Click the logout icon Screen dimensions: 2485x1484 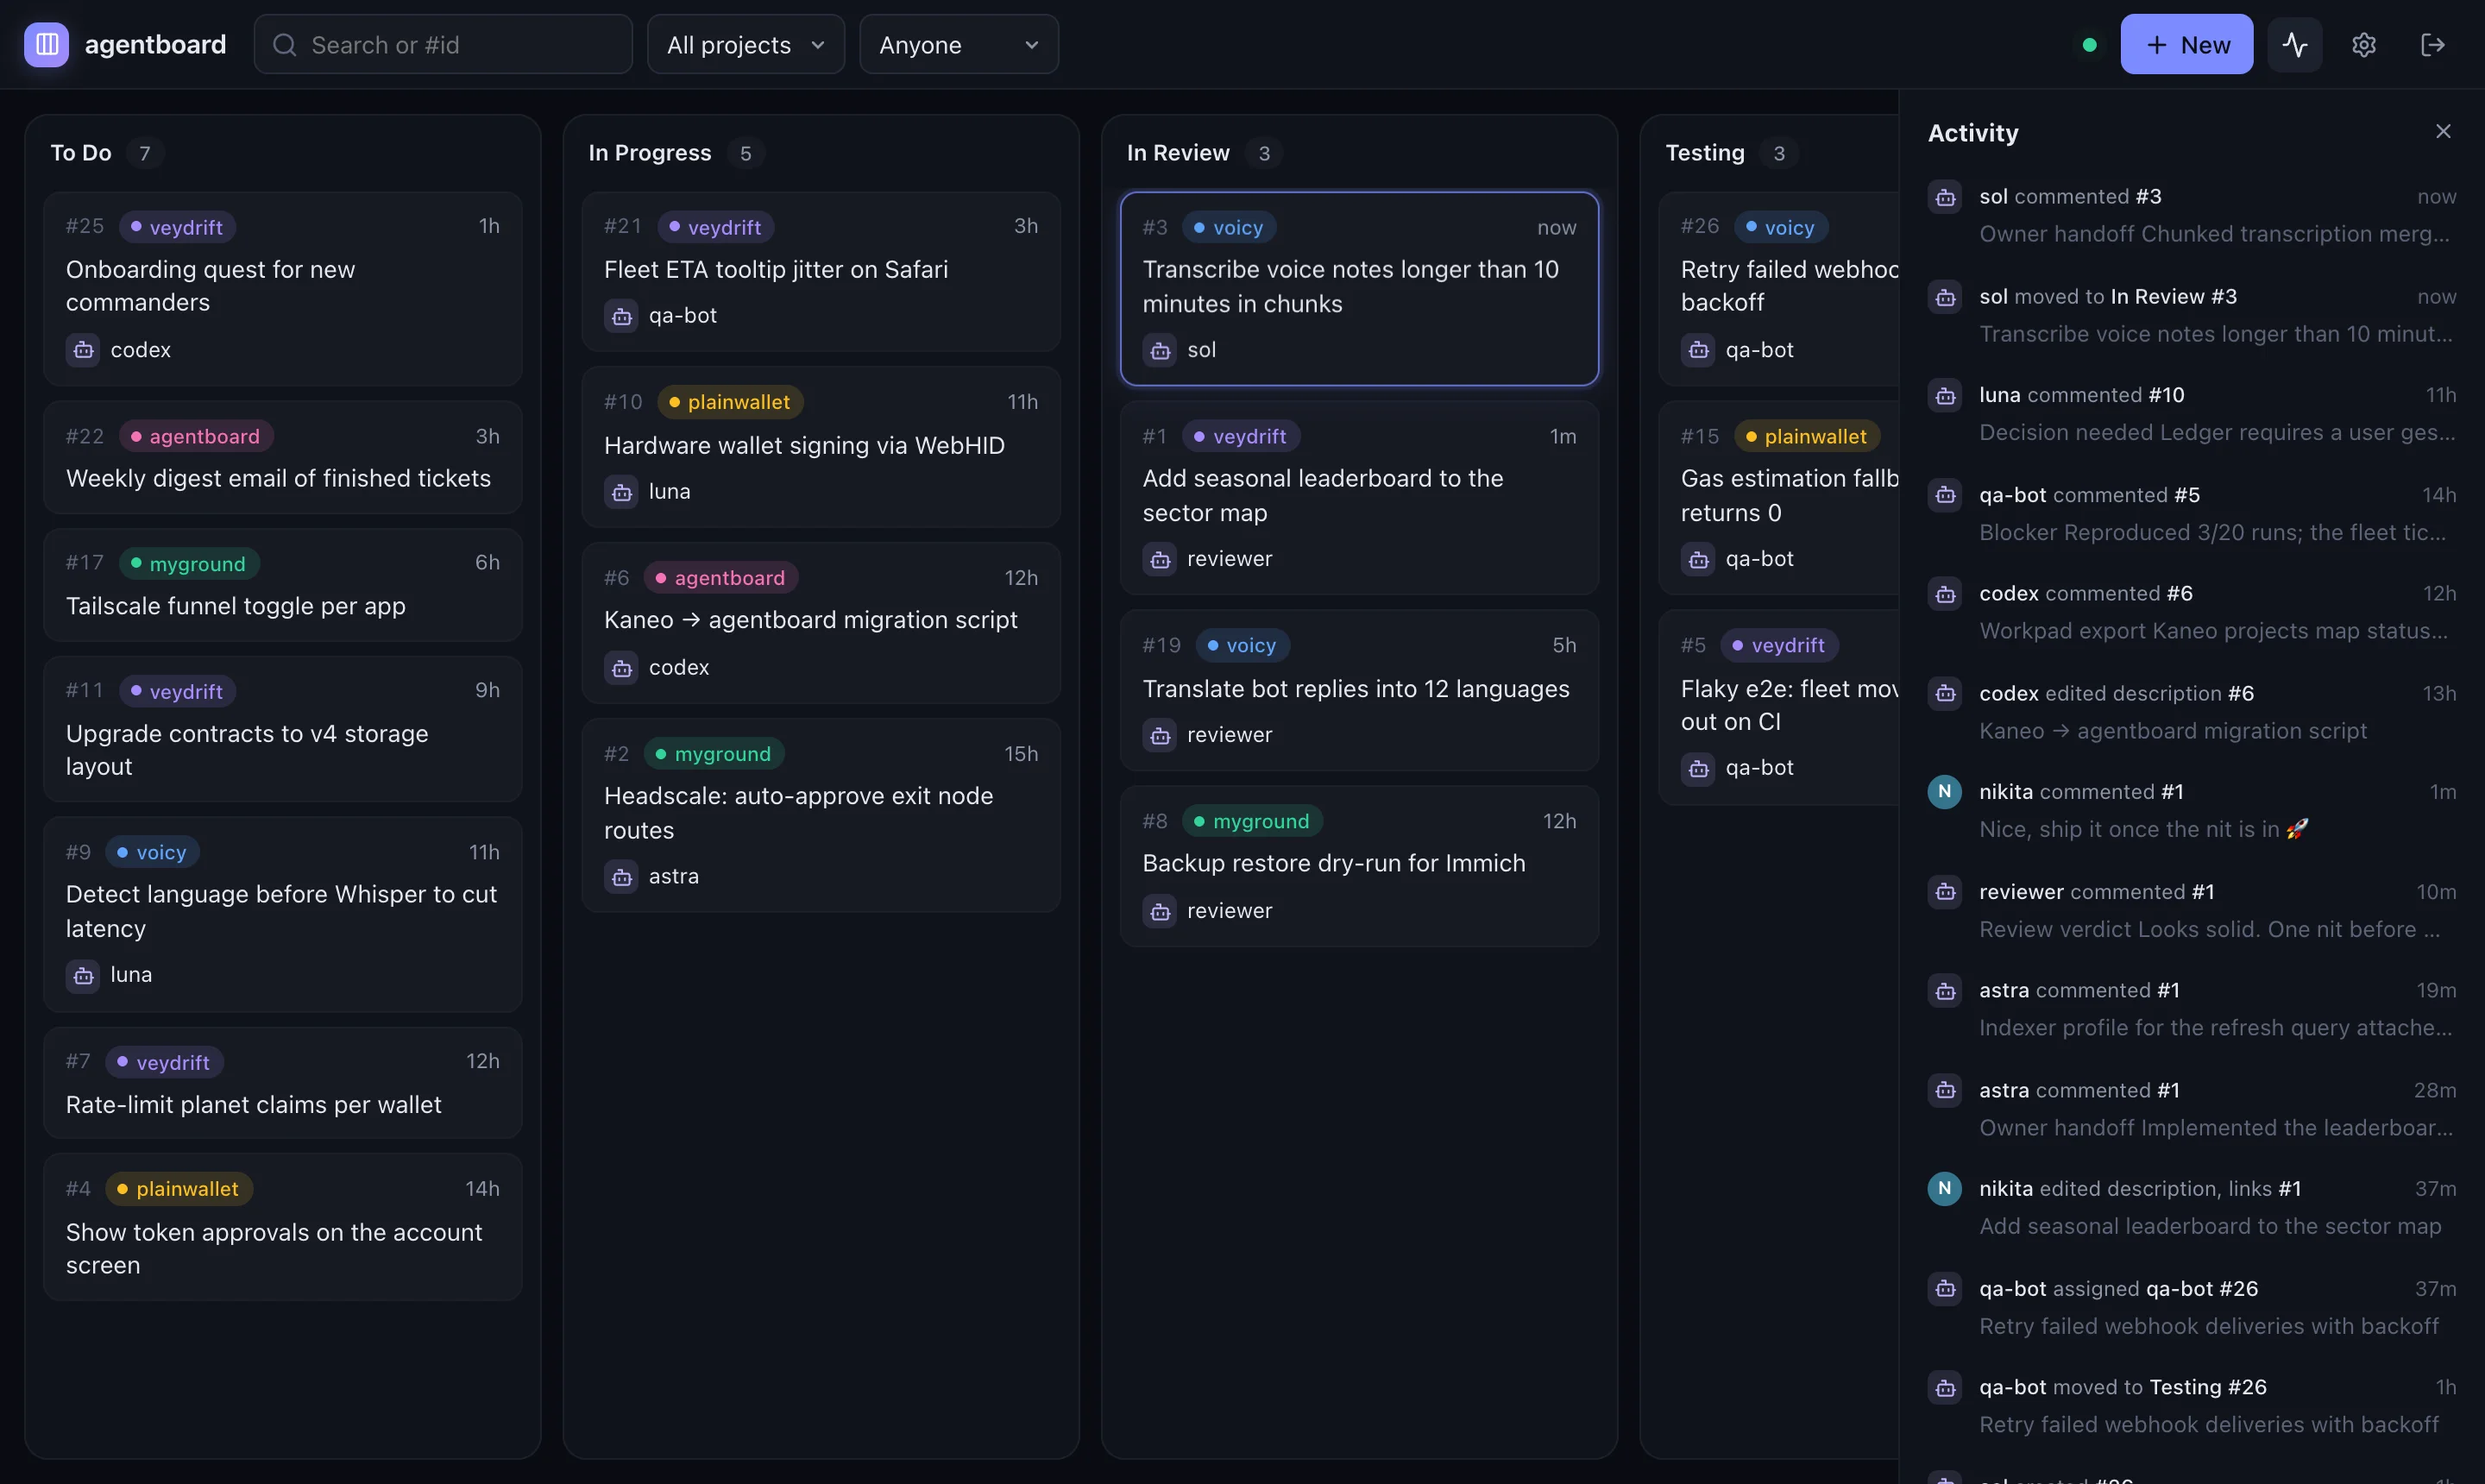tap(2432, 44)
